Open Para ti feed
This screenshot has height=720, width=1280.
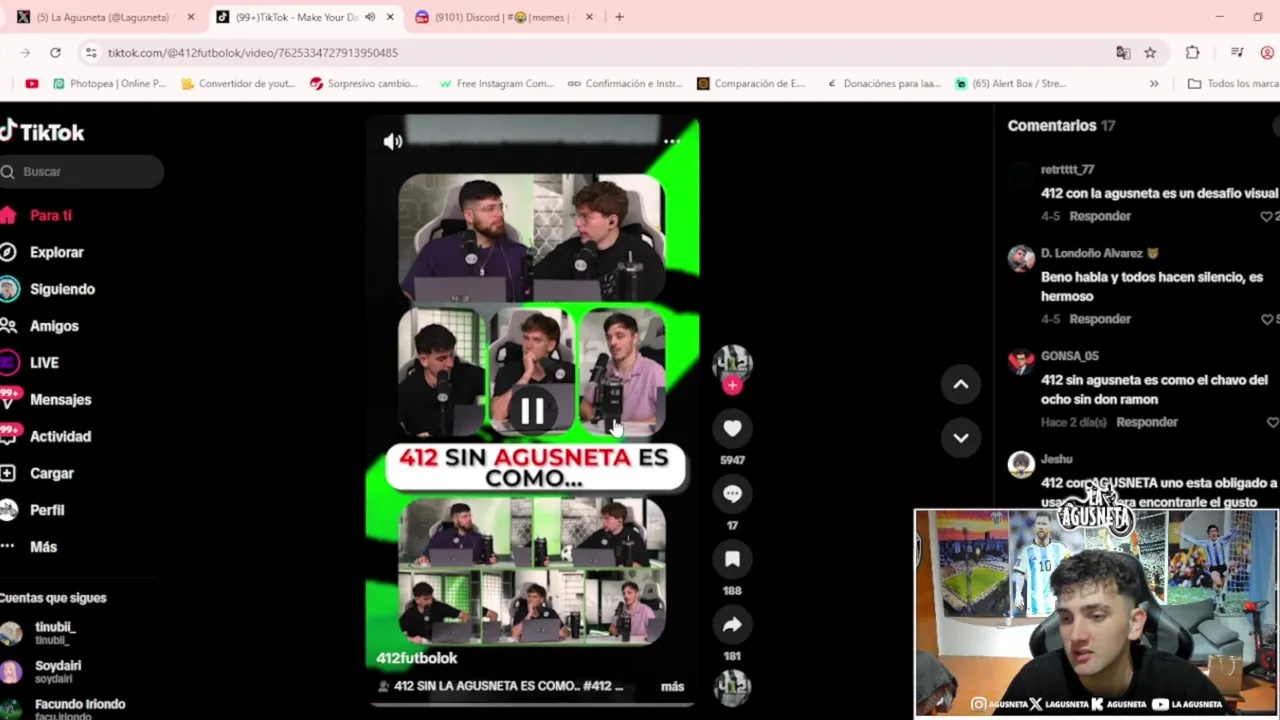coord(50,215)
